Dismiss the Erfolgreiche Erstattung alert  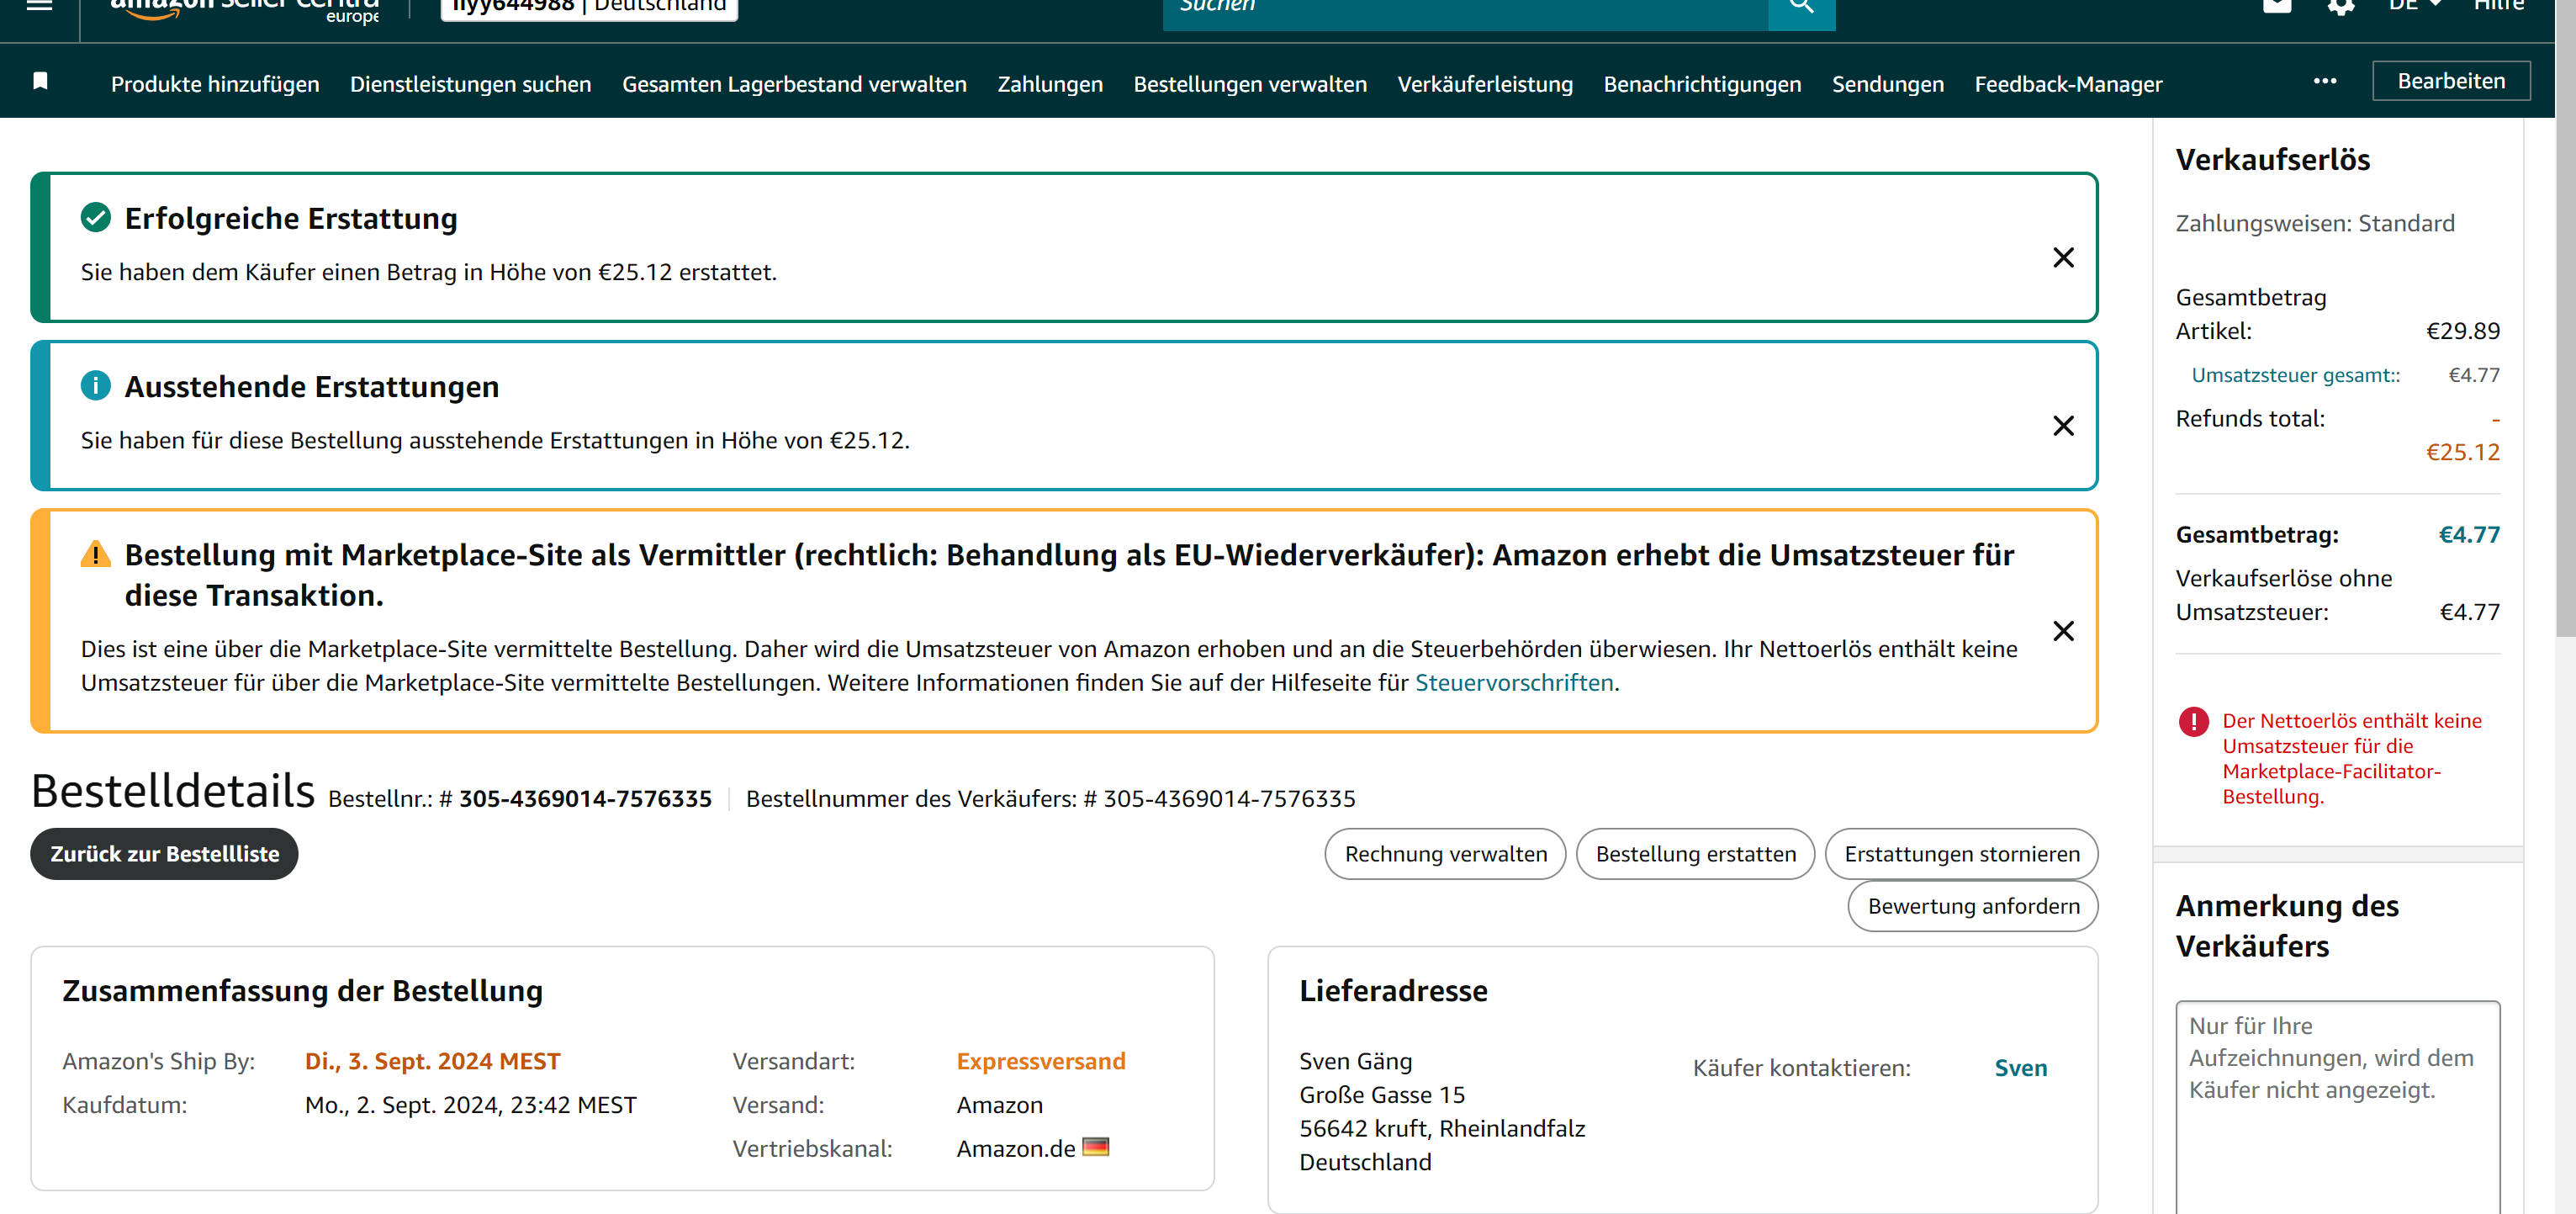tap(2063, 258)
